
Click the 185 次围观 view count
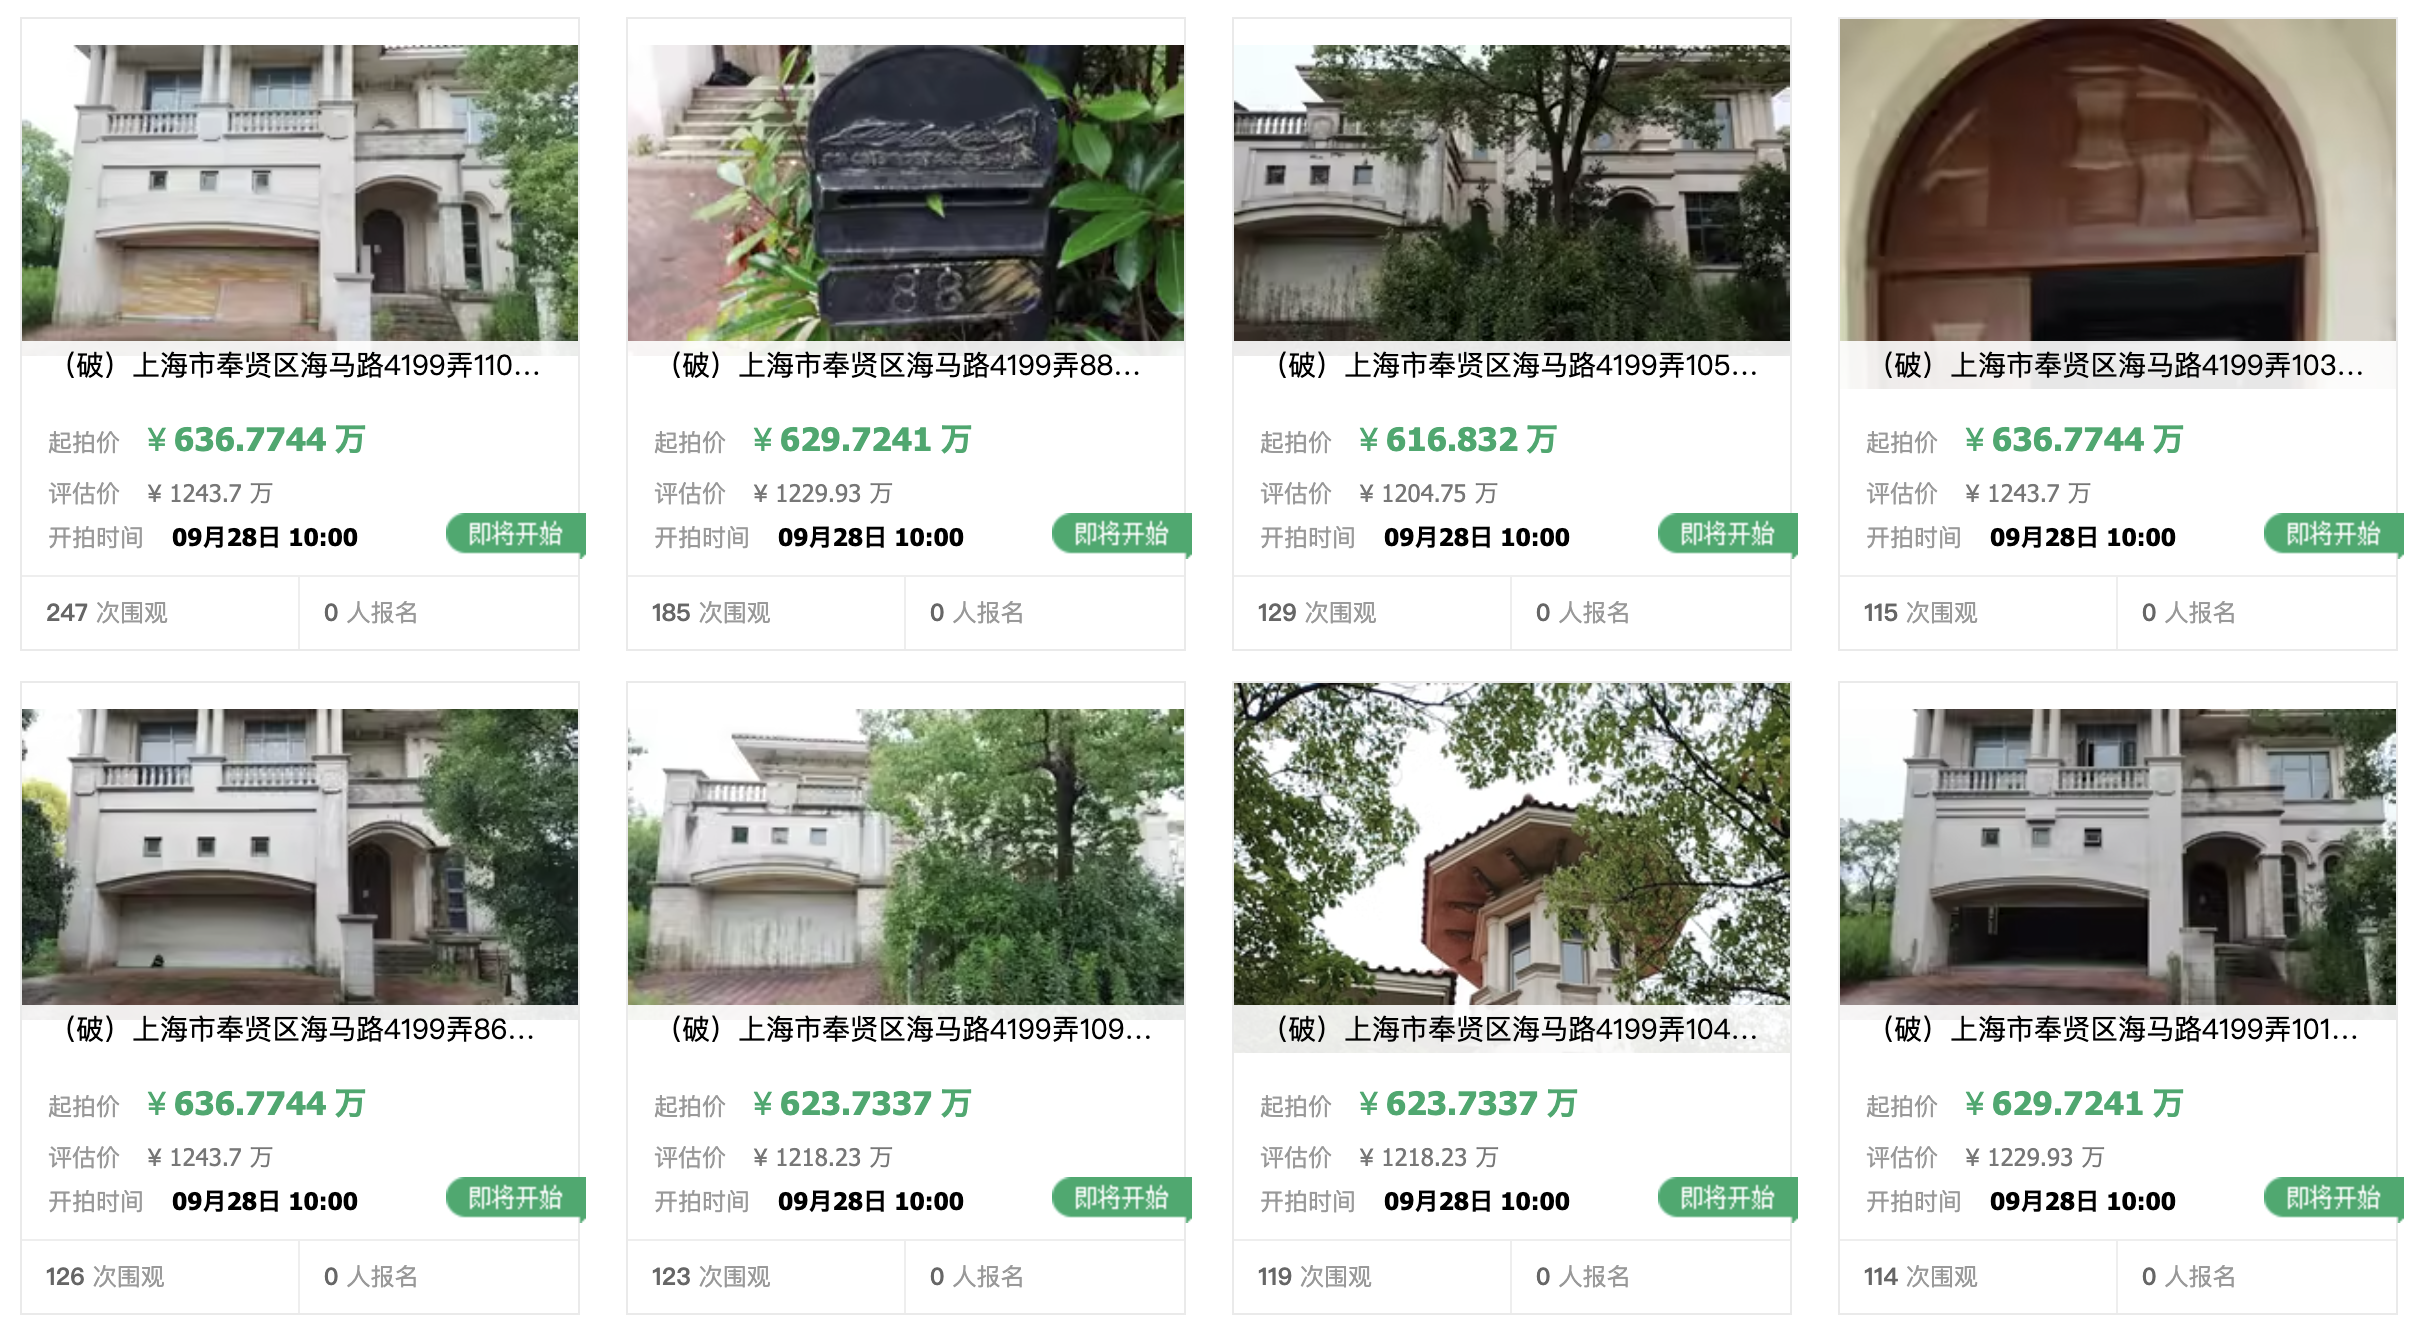[711, 613]
